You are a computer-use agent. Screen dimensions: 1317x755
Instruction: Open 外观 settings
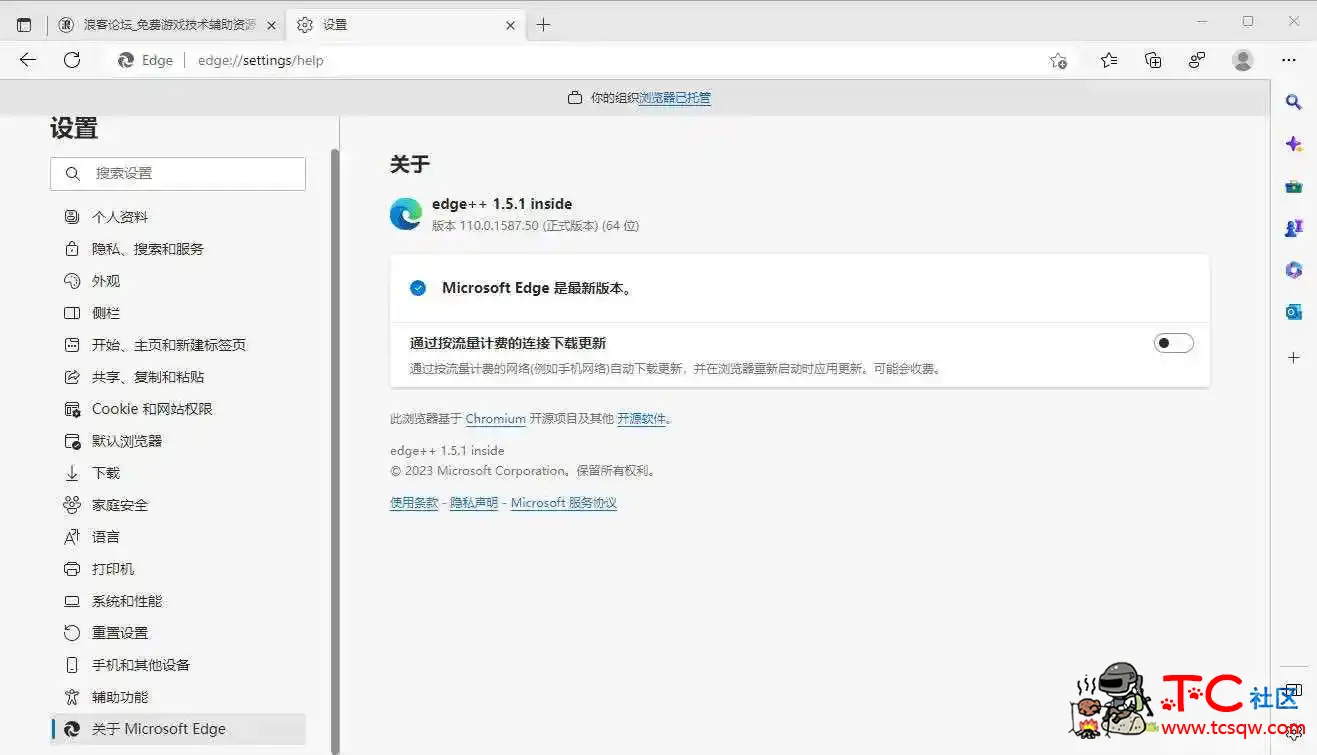pyautogui.click(x=178, y=281)
